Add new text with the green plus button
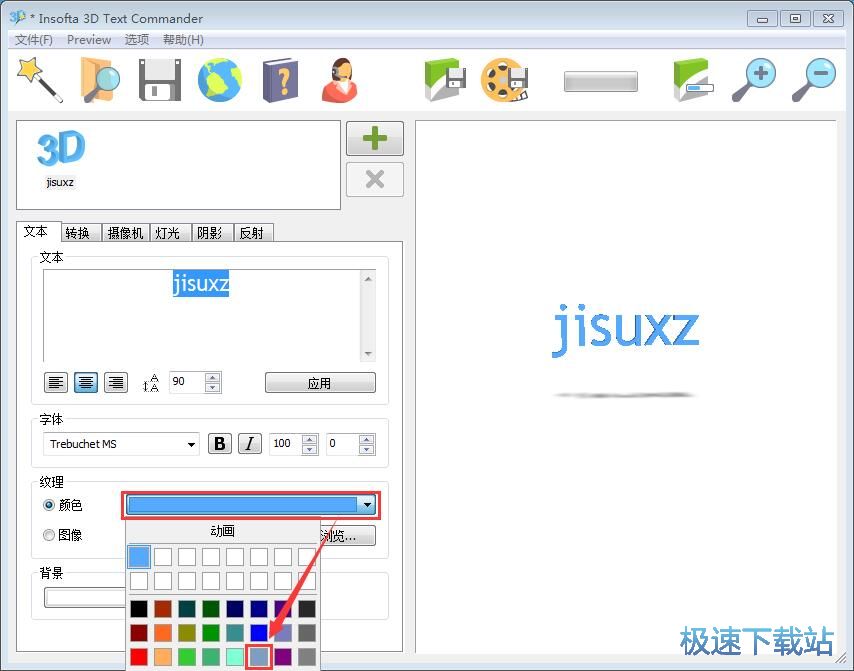 [x=374, y=138]
